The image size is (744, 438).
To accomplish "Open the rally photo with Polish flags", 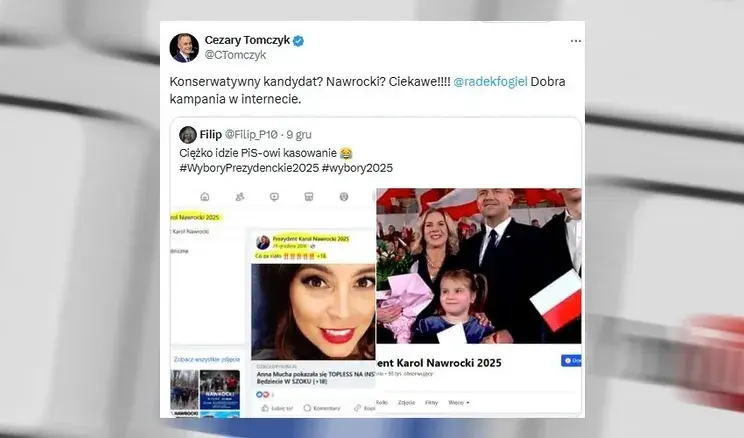I will [479, 266].
